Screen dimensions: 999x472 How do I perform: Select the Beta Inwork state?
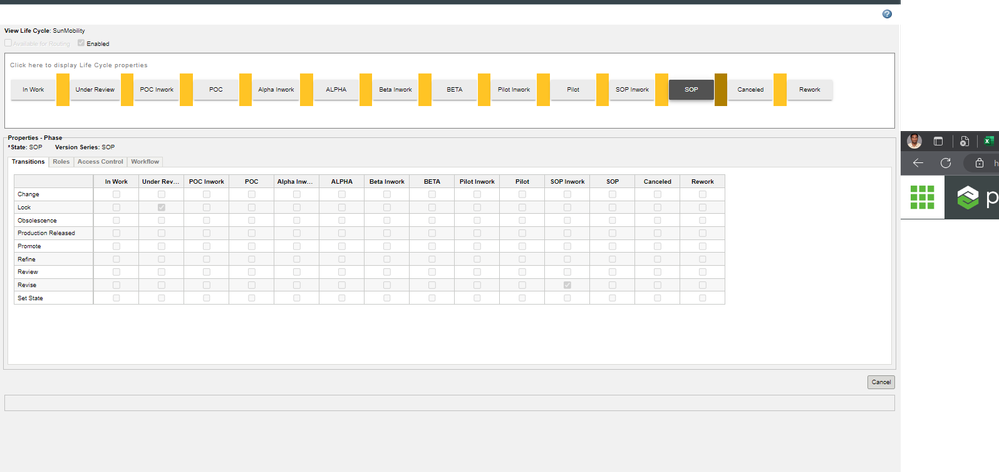395,90
